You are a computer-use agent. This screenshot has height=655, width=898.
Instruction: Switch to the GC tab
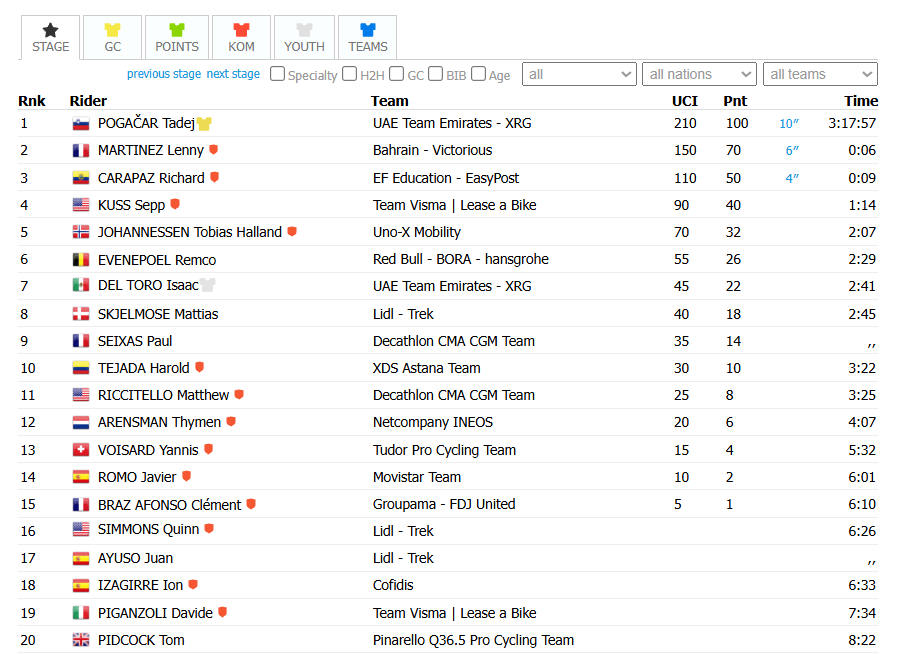(x=113, y=38)
